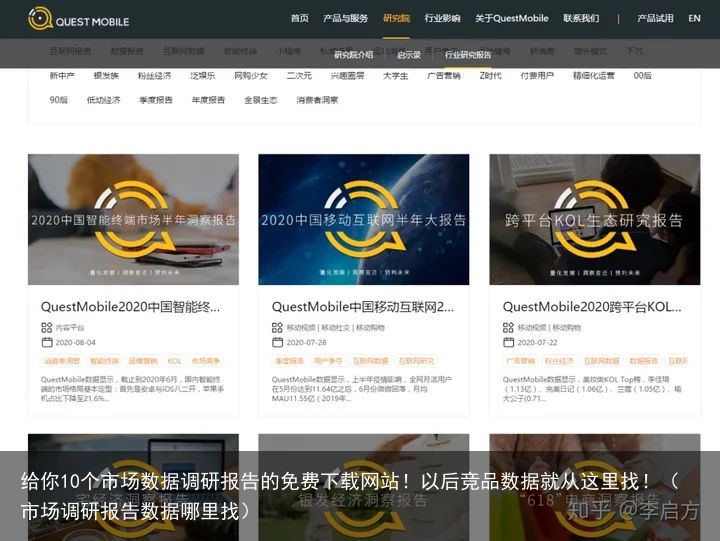
Task: Filter by the 新中产 tag
Action: point(62,75)
